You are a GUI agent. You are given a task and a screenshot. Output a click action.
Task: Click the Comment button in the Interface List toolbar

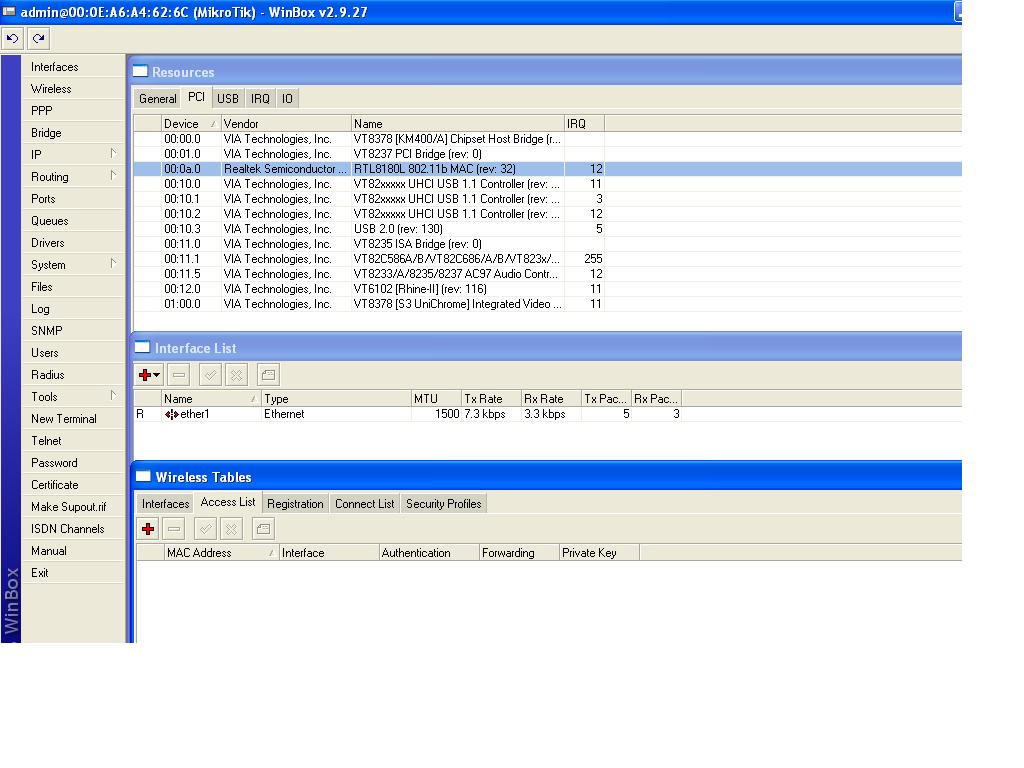(268, 375)
